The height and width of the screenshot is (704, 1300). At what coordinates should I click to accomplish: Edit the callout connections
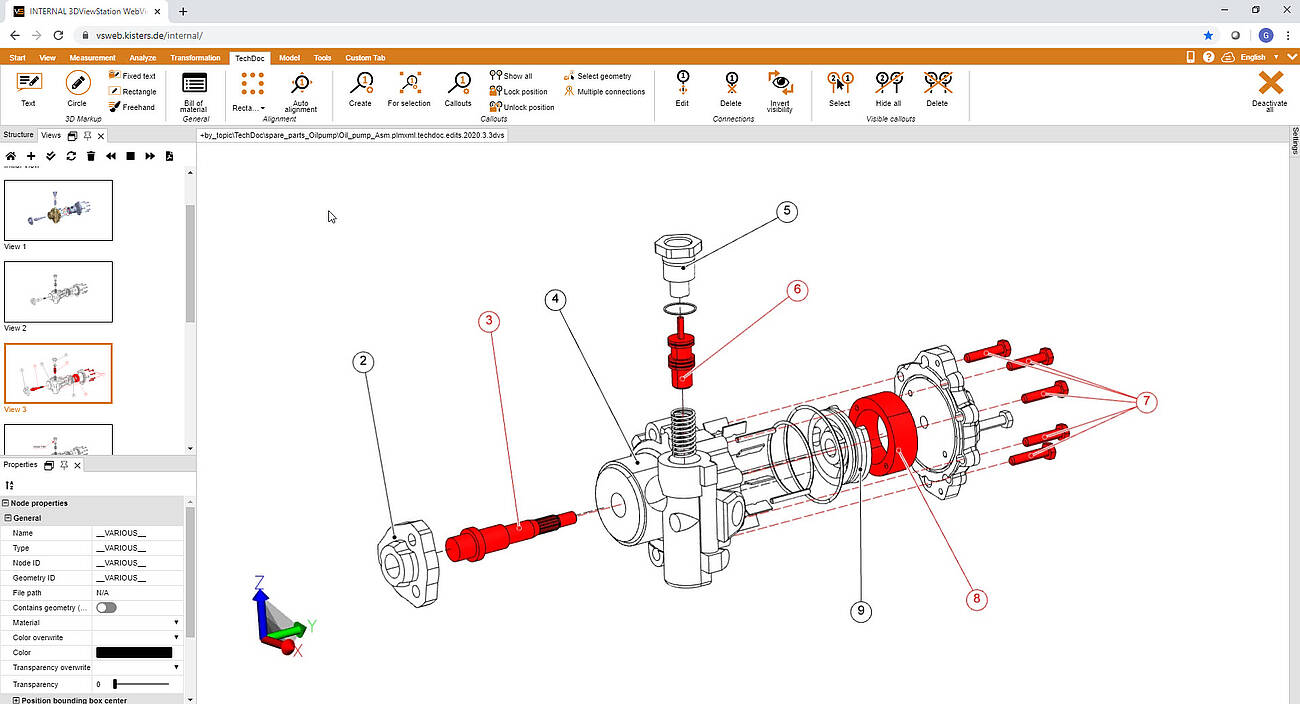pos(682,89)
